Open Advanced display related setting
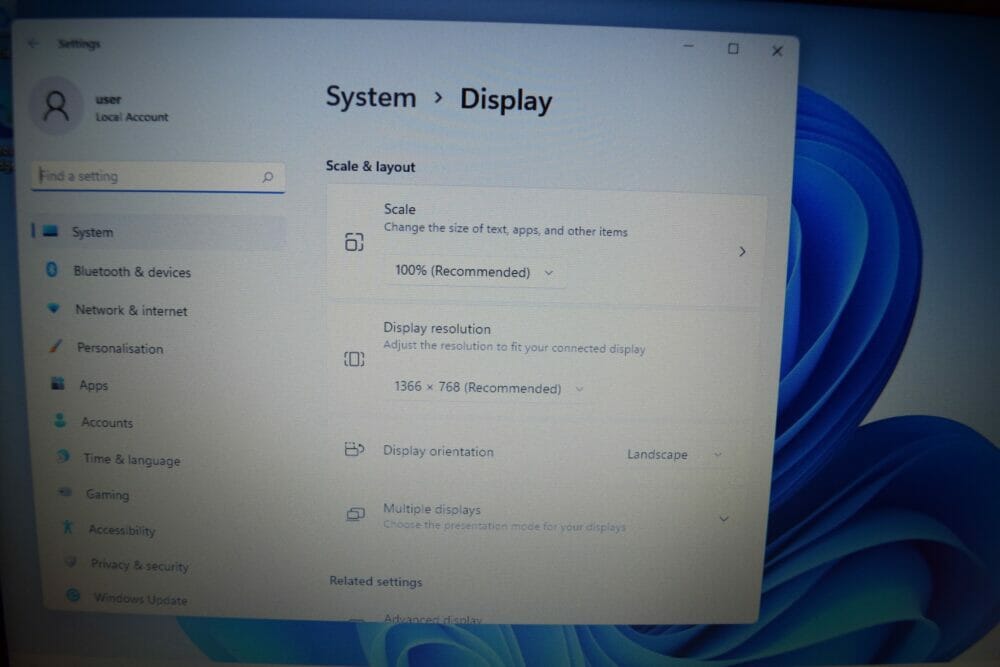The height and width of the screenshot is (667, 1000). click(433, 619)
